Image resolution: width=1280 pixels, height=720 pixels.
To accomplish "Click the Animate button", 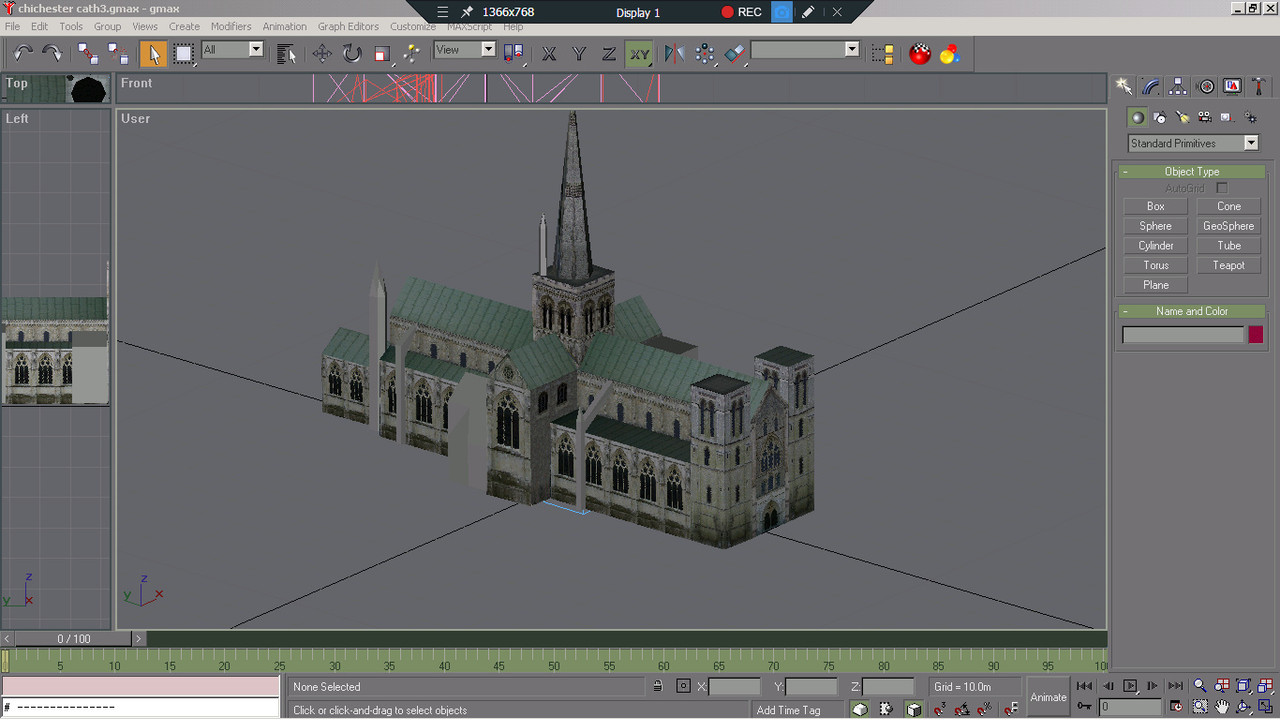I will 1048,697.
